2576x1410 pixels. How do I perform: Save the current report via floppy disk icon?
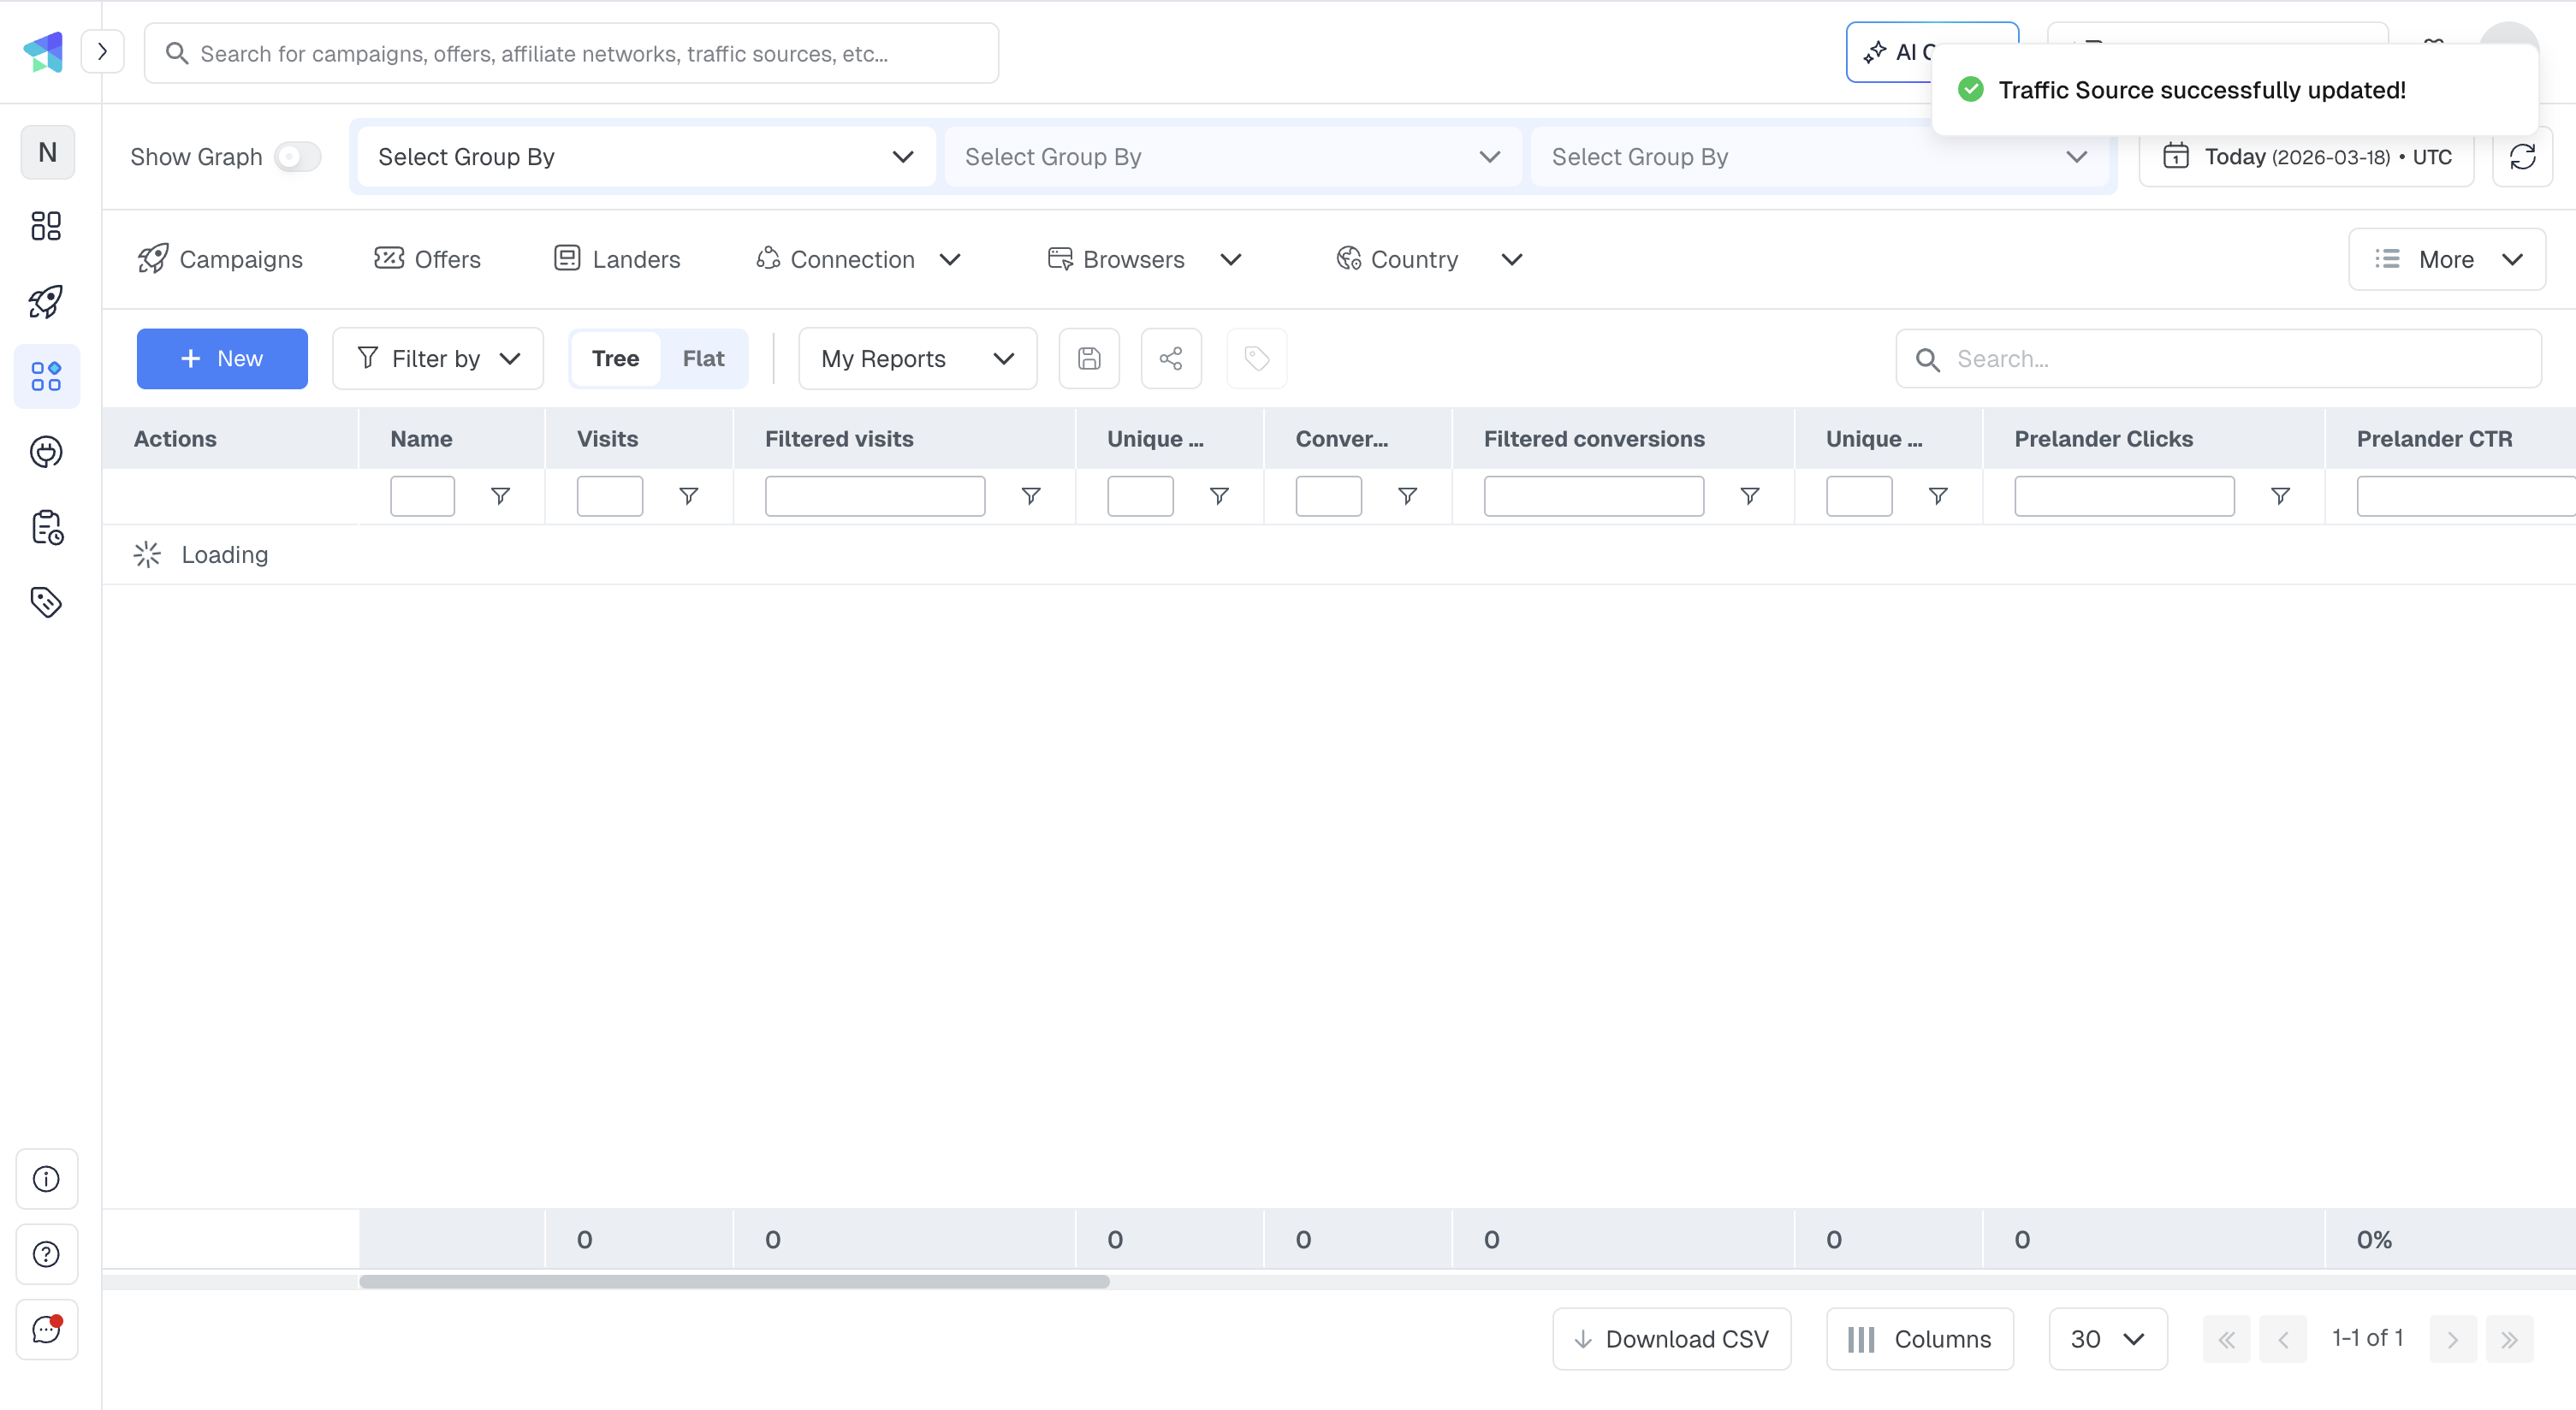pos(1089,358)
